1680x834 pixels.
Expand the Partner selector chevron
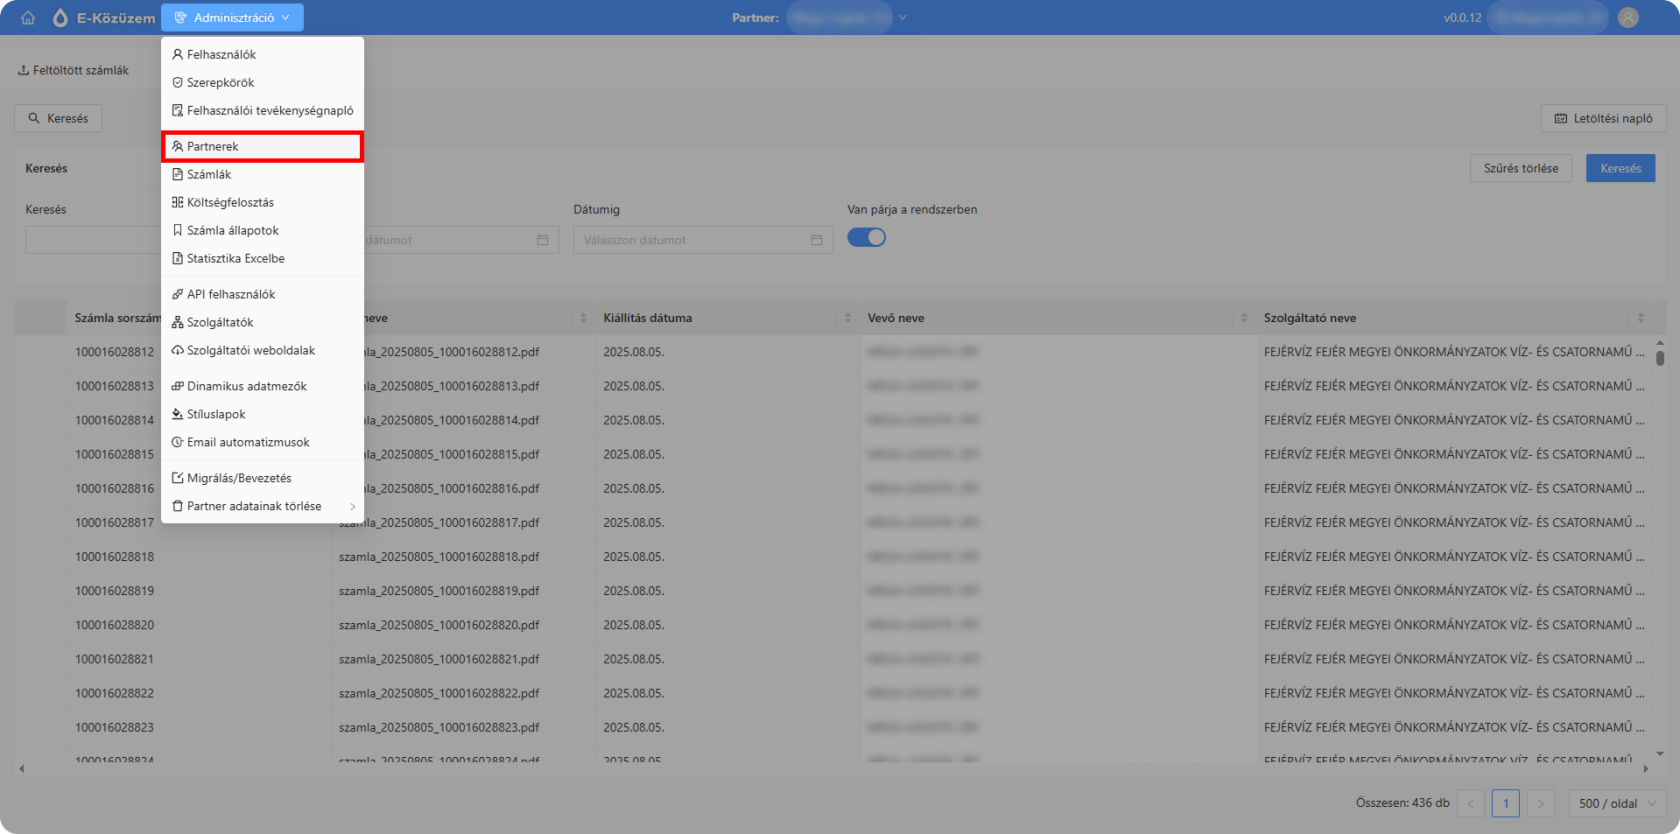click(902, 18)
